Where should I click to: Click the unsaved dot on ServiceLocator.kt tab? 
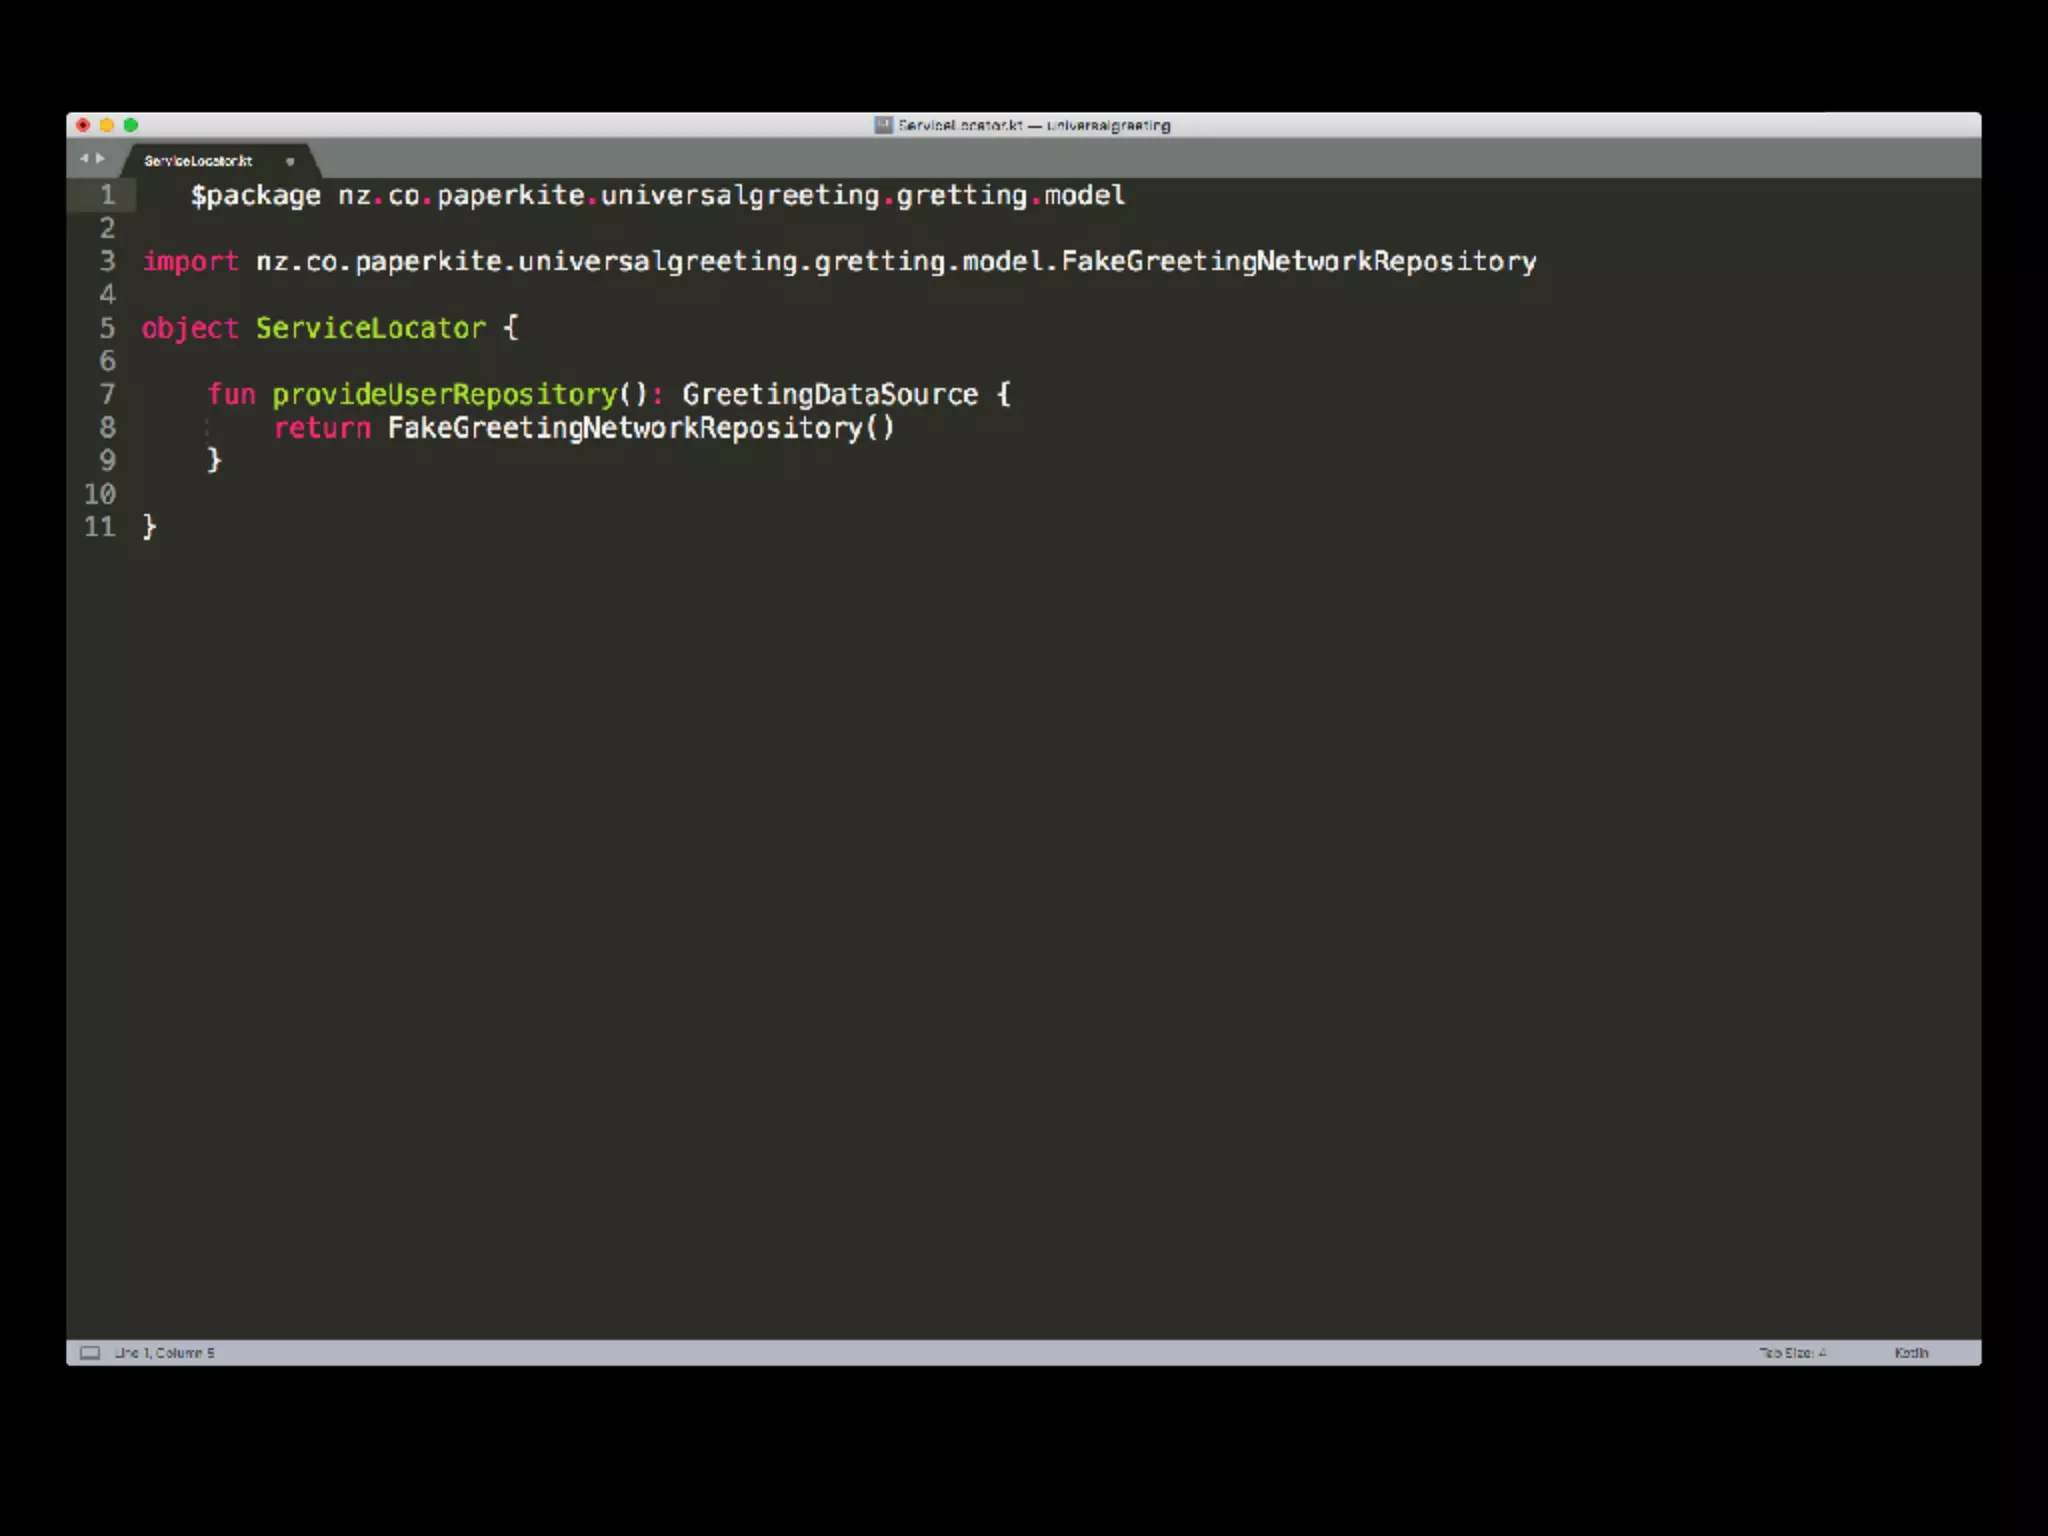pyautogui.click(x=290, y=161)
